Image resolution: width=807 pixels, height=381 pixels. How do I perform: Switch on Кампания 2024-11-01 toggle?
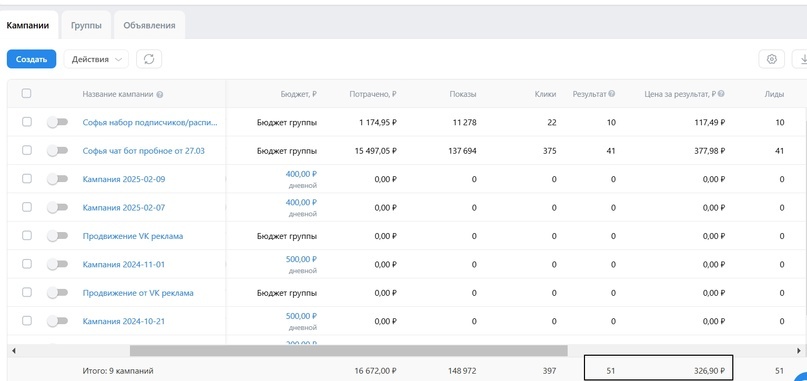coord(57,264)
